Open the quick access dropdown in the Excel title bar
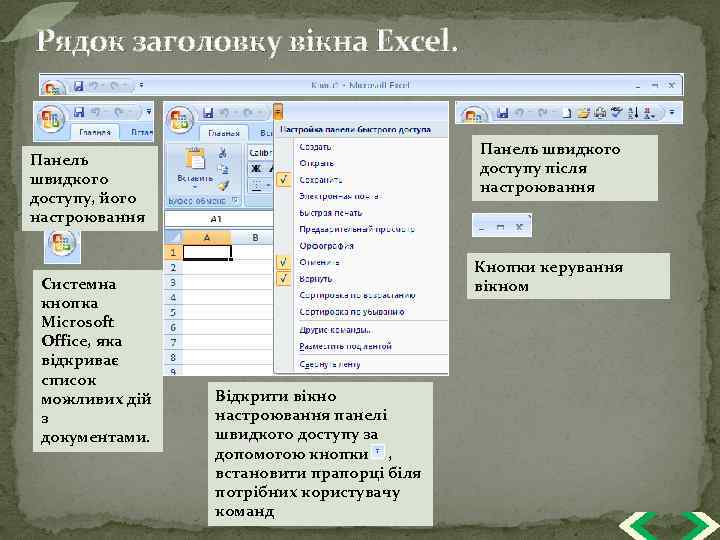 tap(141, 85)
